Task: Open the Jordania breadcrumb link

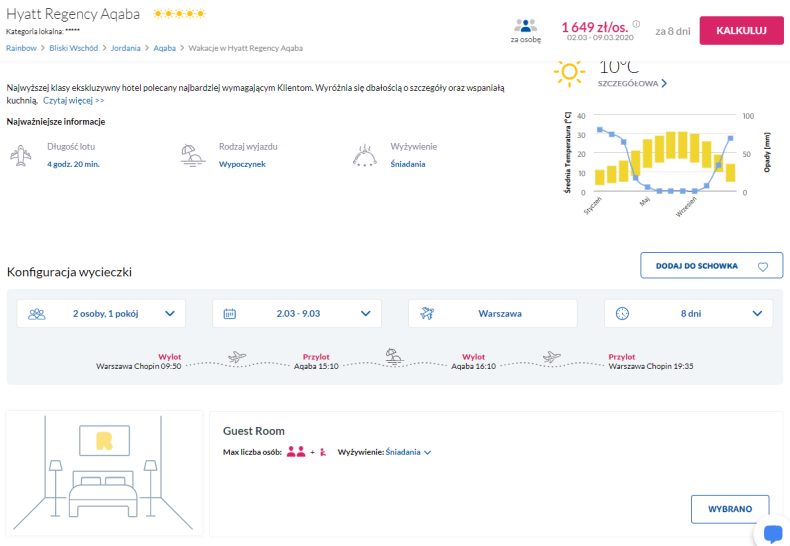Action: pyautogui.click(x=125, y=48)
